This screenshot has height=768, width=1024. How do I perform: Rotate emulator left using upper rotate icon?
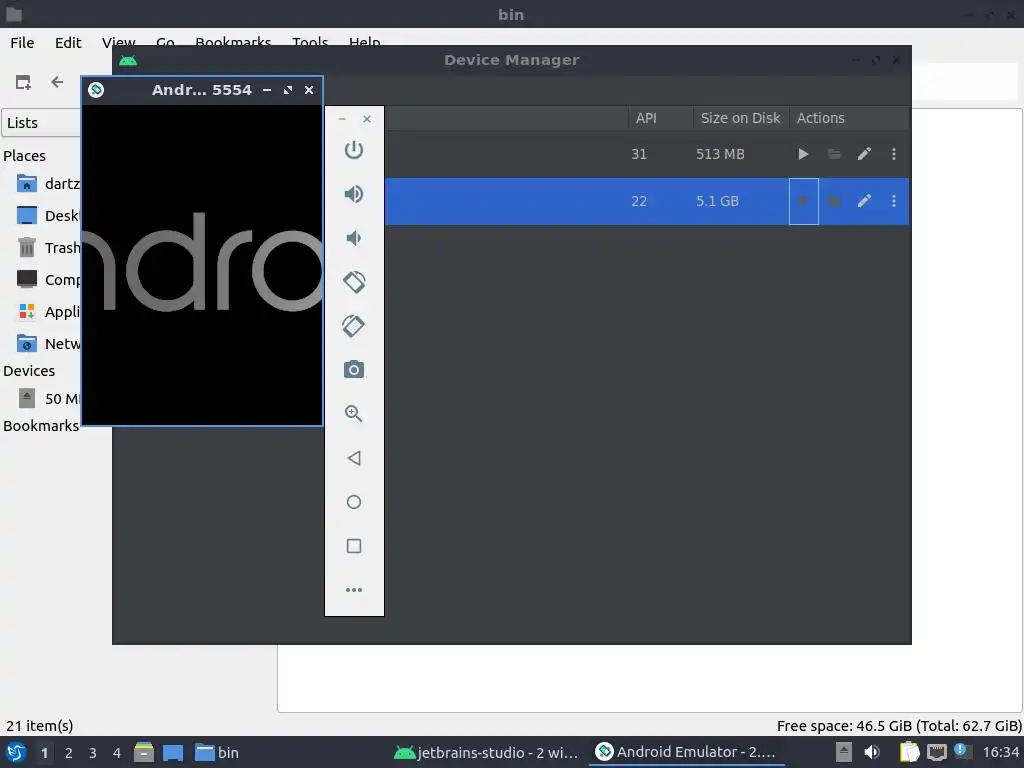tap(353, 282)
